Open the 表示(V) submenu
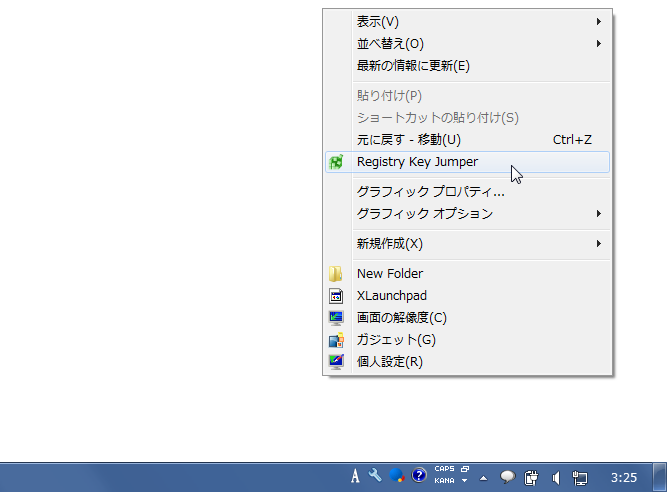The height and width of the screenshot is (492, 667). pyautogui.click(x=467, y=22)
